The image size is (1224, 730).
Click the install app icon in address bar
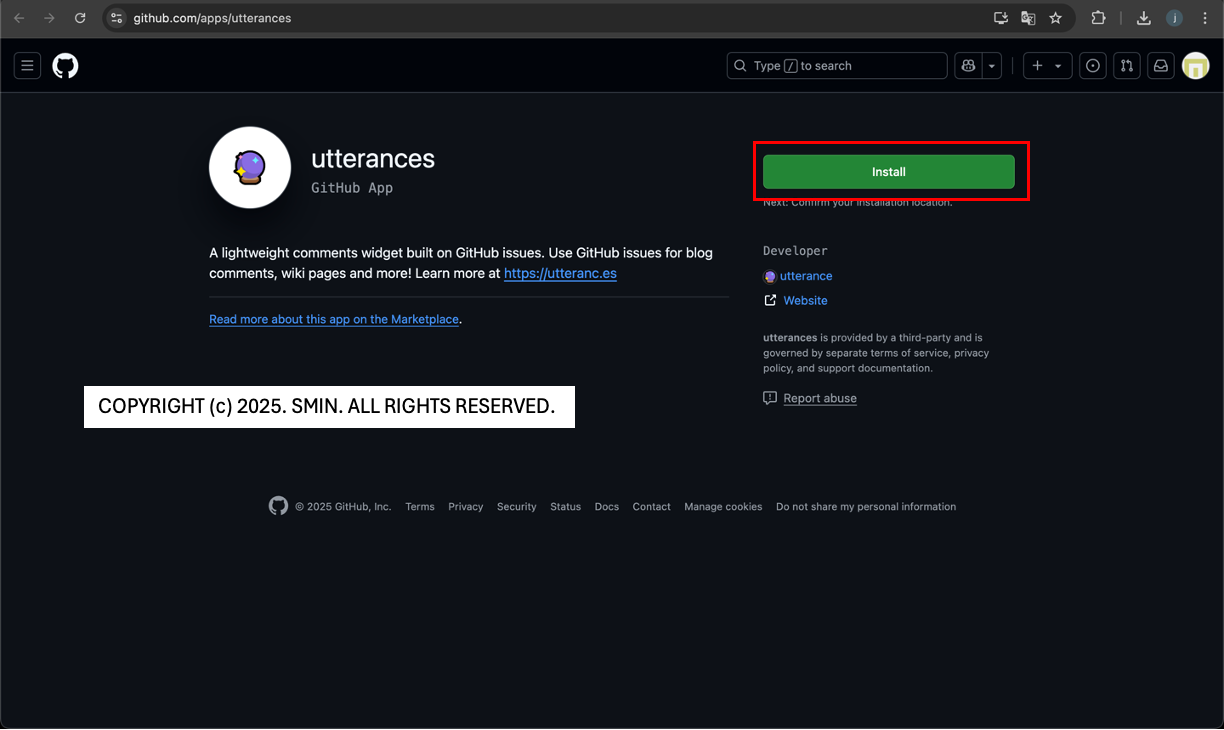click(1000, 18)
